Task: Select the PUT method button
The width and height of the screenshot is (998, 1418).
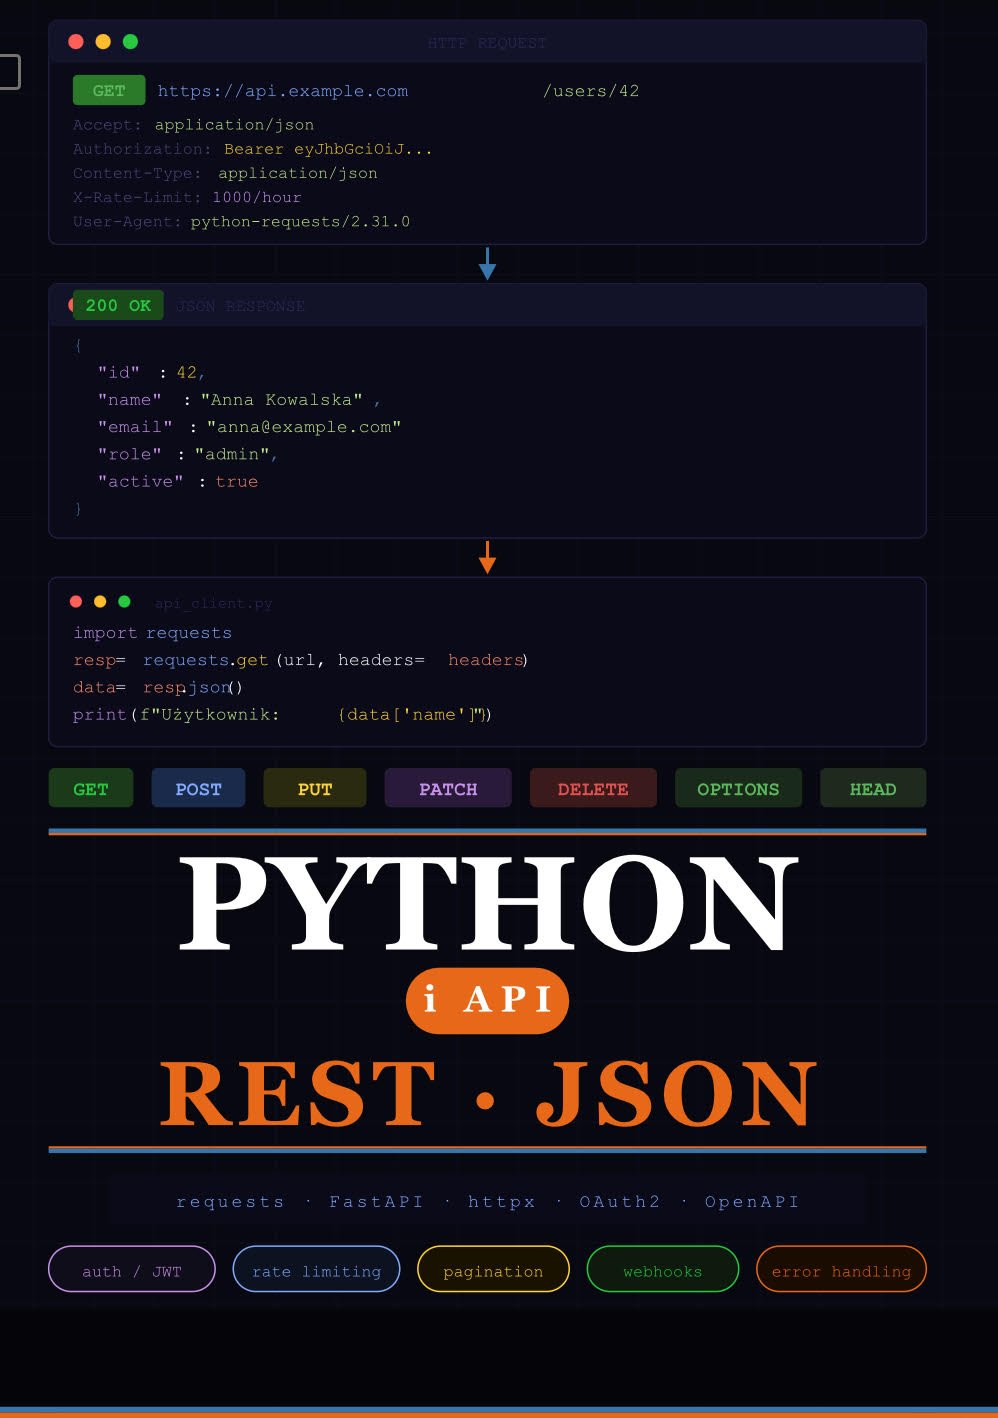Action: [x=315, y=789]
